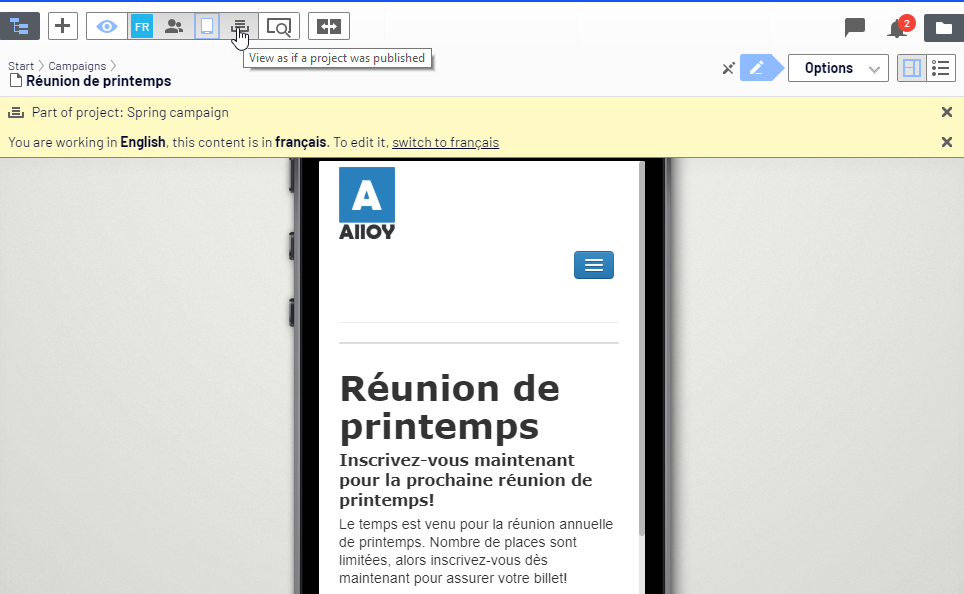Viewport: 964px width, 594px height.
Task: Open the hamburger menu in phone preview
Action: pos(593,264)
